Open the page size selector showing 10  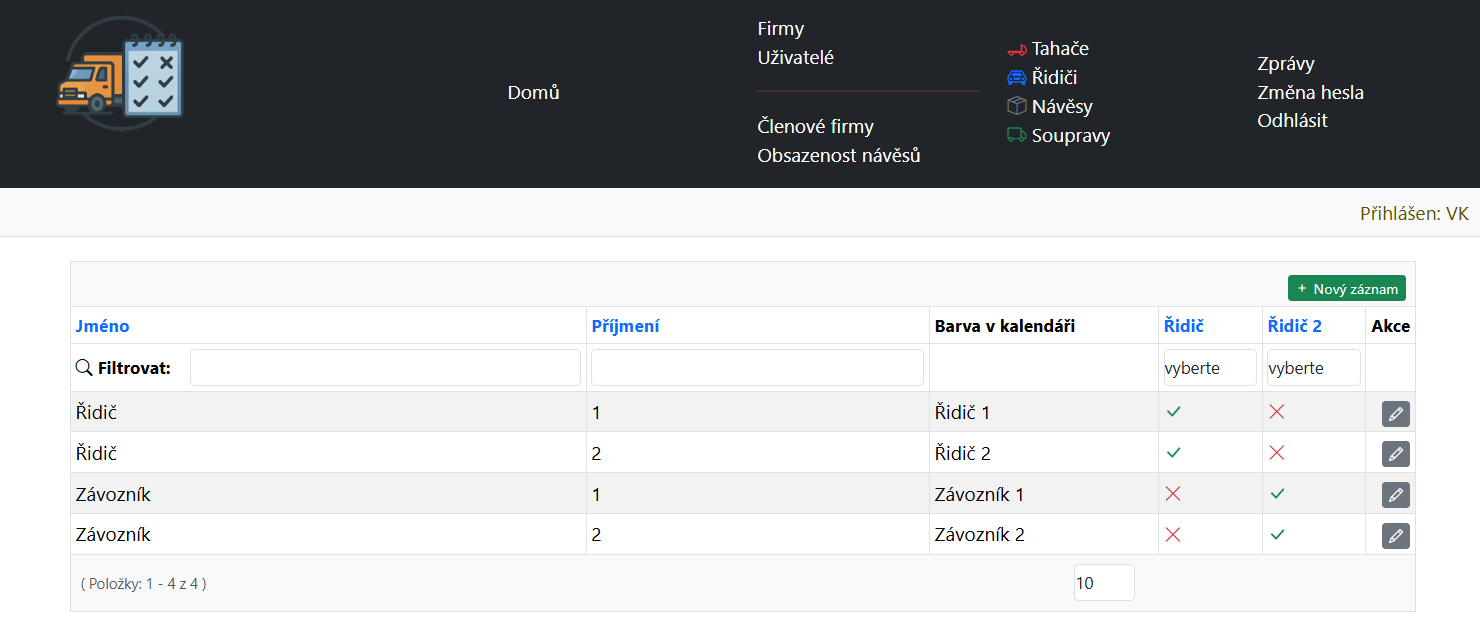tap(1104, 583)
